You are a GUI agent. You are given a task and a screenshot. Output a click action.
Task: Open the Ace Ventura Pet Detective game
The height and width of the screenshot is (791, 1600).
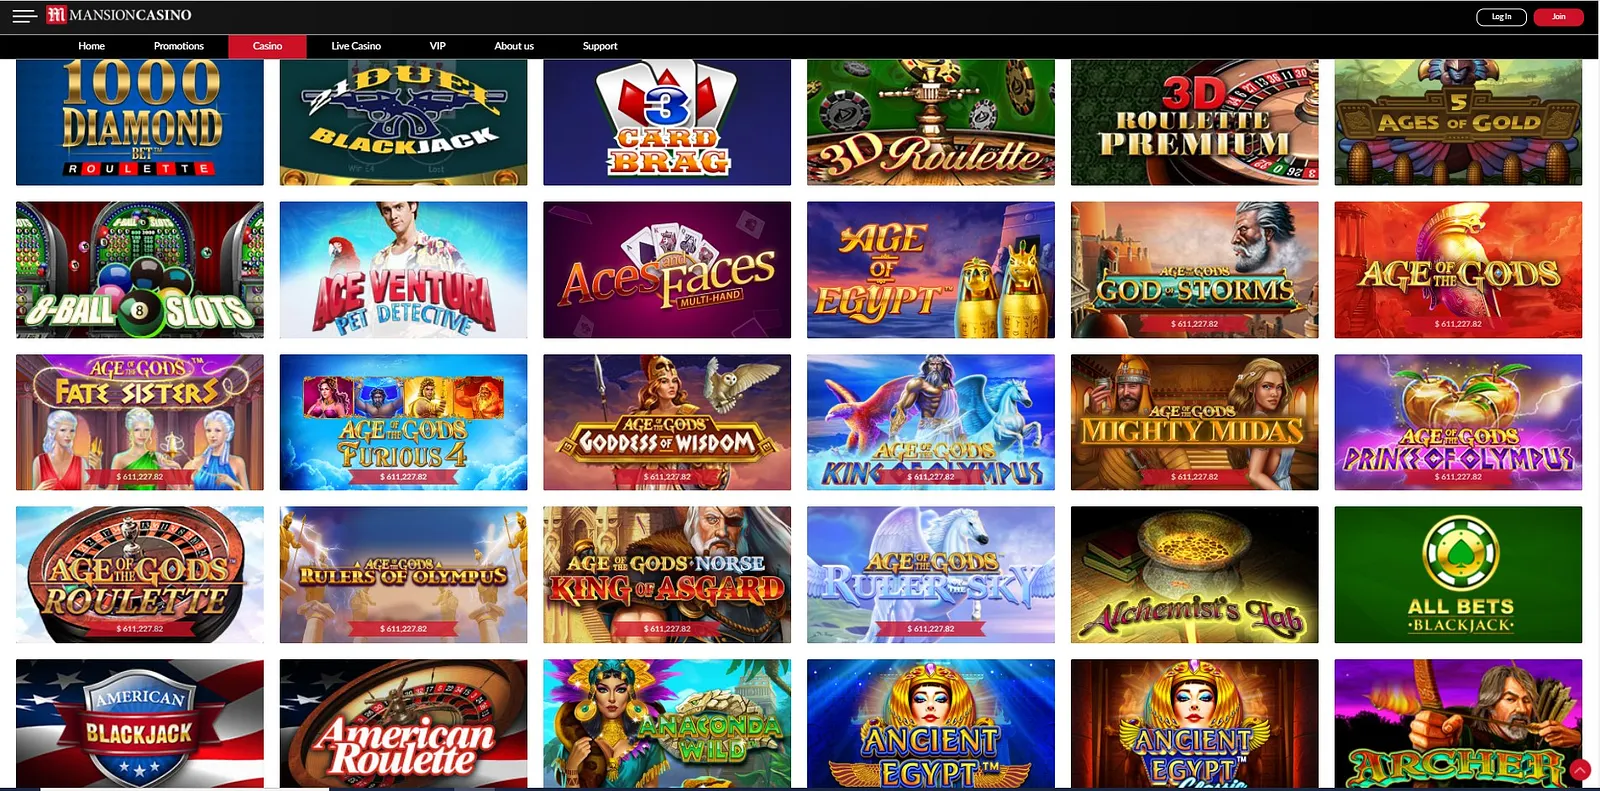tap(403, 270)
